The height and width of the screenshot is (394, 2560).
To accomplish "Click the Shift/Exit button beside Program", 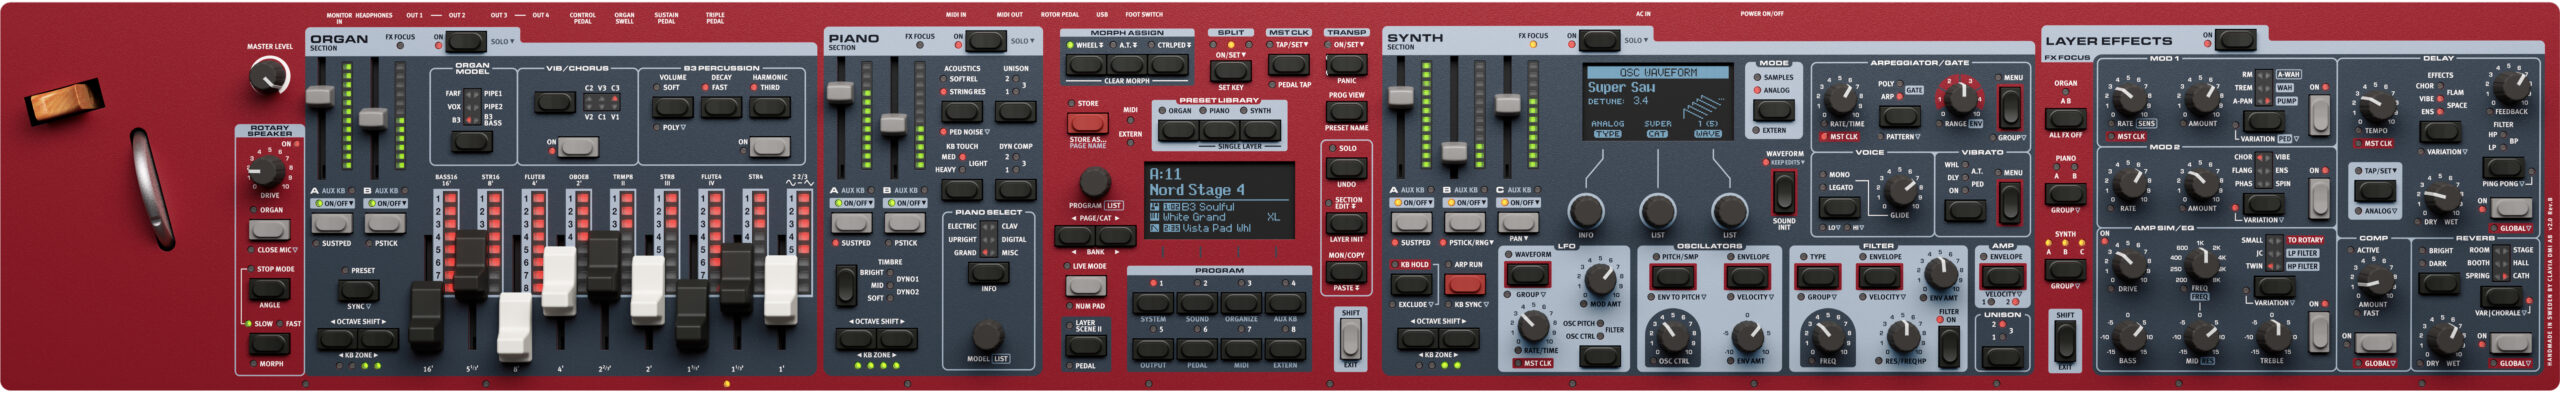I will [1350, 339].
